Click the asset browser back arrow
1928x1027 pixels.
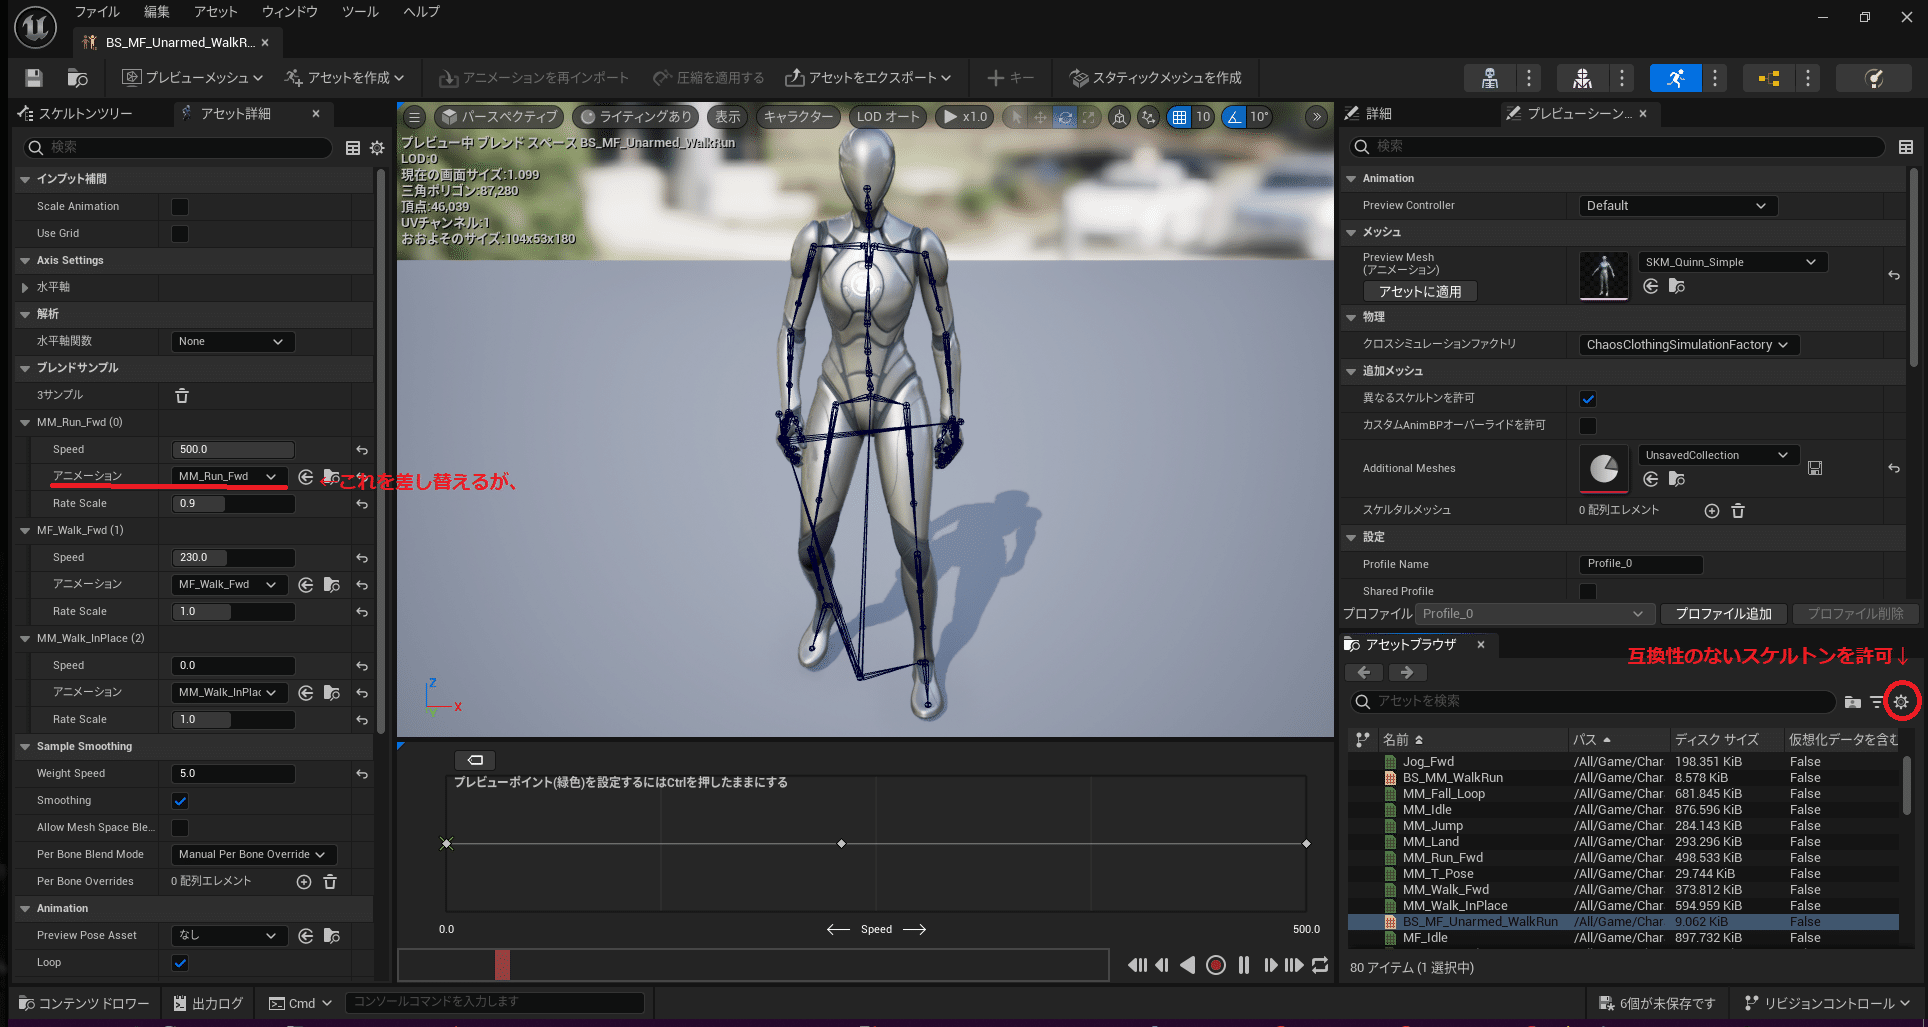tap(1364, 673)
